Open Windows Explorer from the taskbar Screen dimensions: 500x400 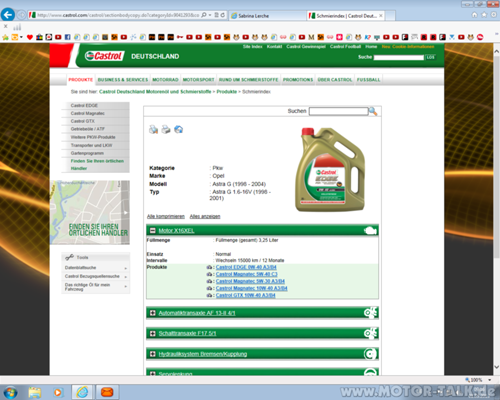34,392
